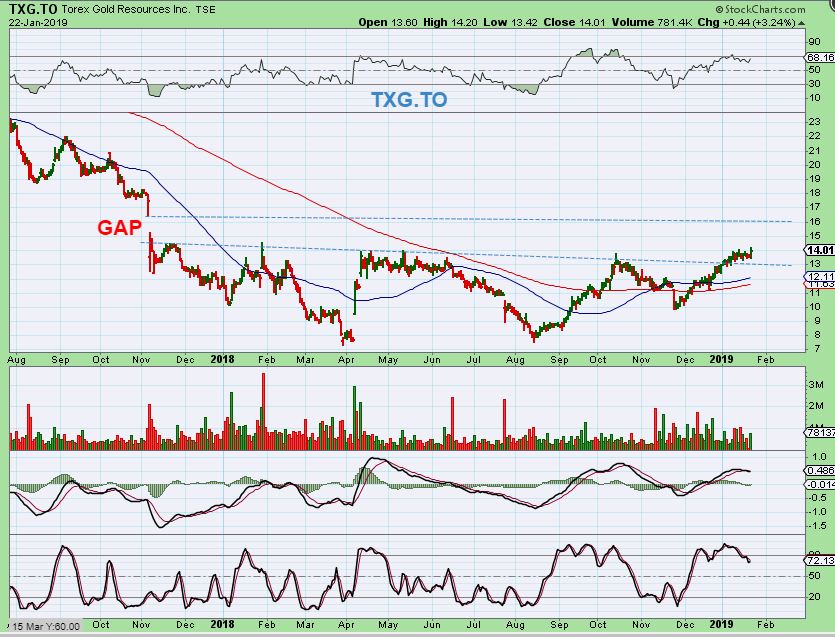Click 2019 on the axis under price chart
The width and height of the screenshot is (835, 637).
(x=722, y=359)
